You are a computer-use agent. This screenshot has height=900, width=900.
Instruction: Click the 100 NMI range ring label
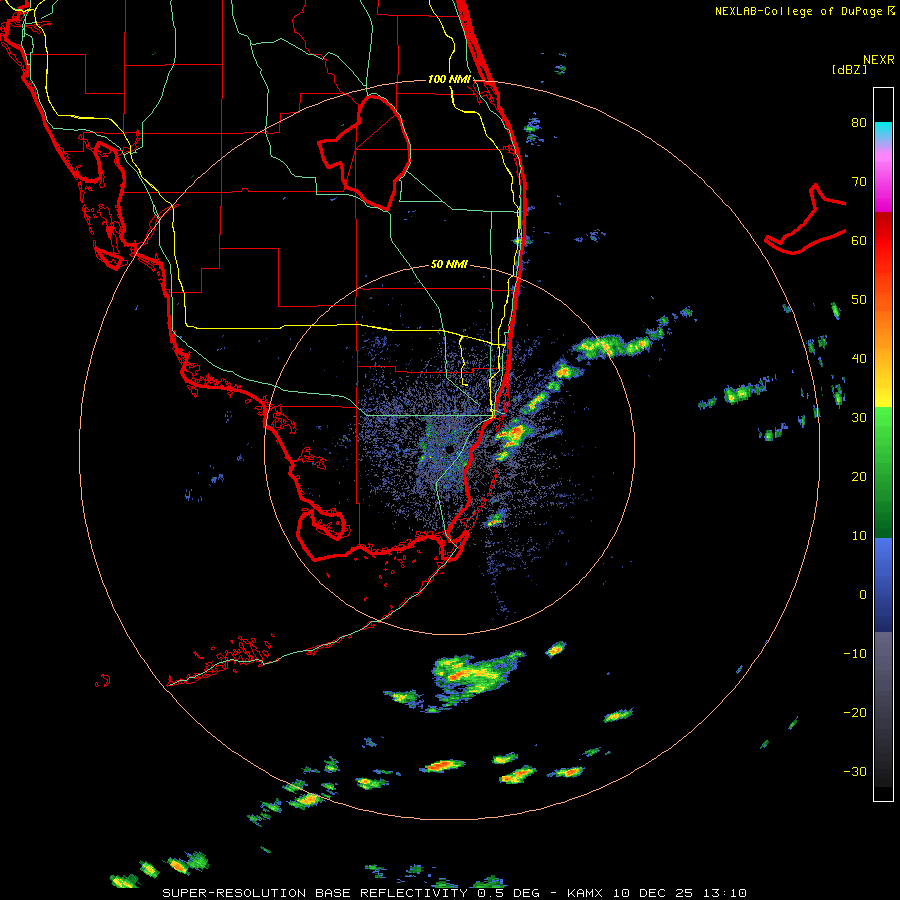tap(449, 79)
